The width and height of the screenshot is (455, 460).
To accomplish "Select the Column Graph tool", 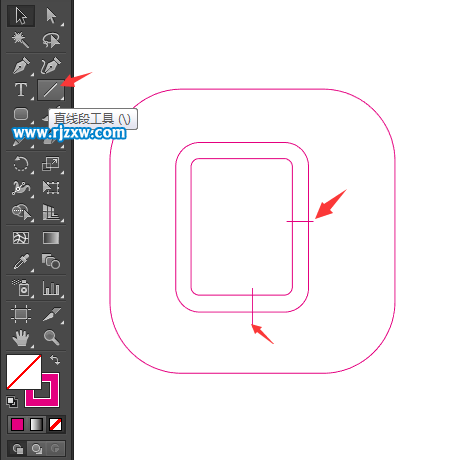I will tap(51, 288).
